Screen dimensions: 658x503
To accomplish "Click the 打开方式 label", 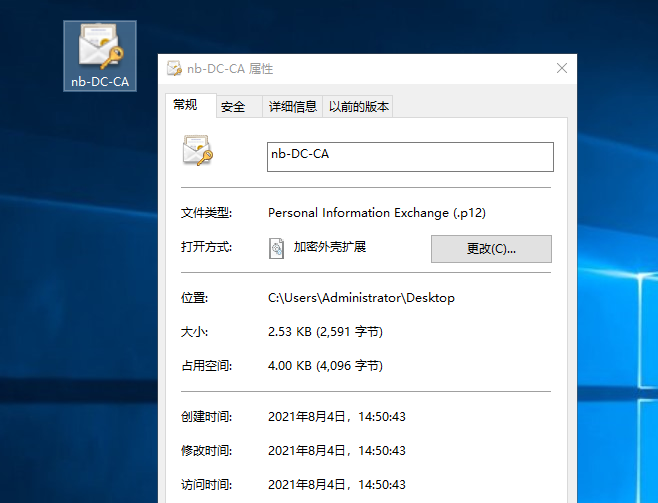I will 206,247.
